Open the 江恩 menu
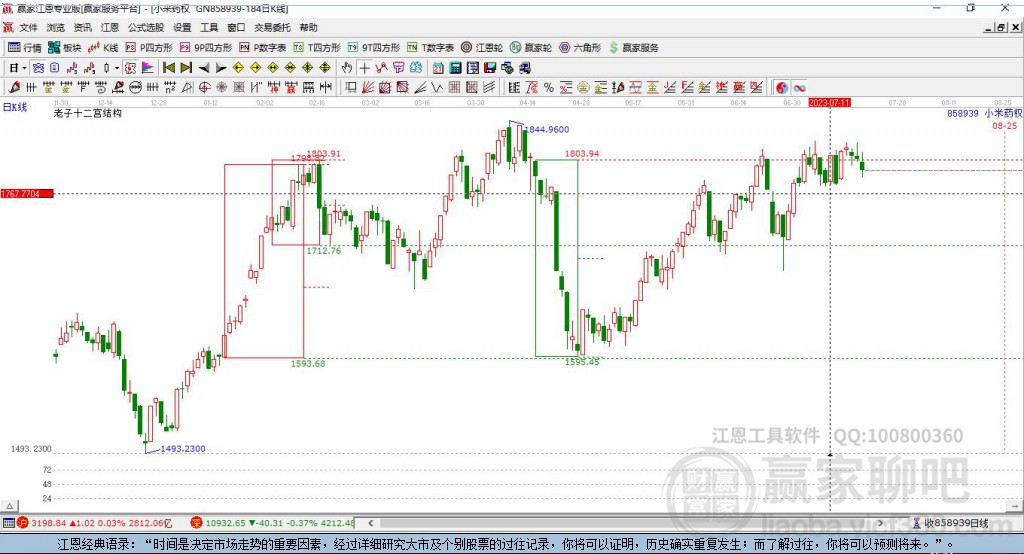 point(110,27)
